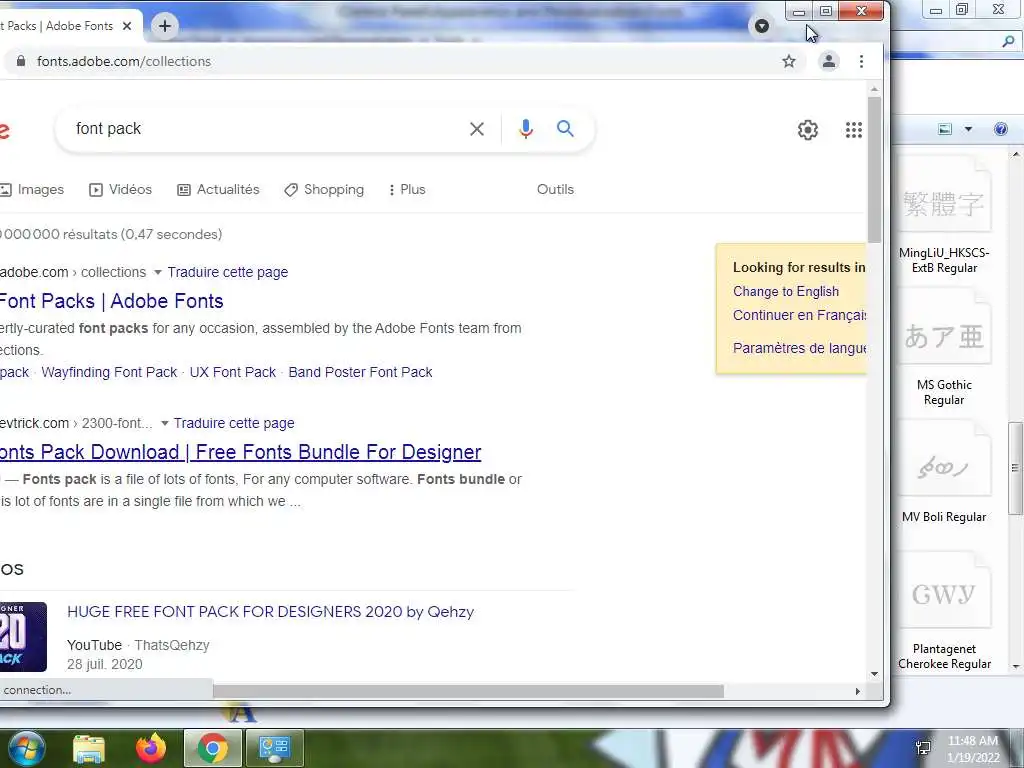Click the site padlock icon
Screen dimensions: 1024x768
coord(21,61)
